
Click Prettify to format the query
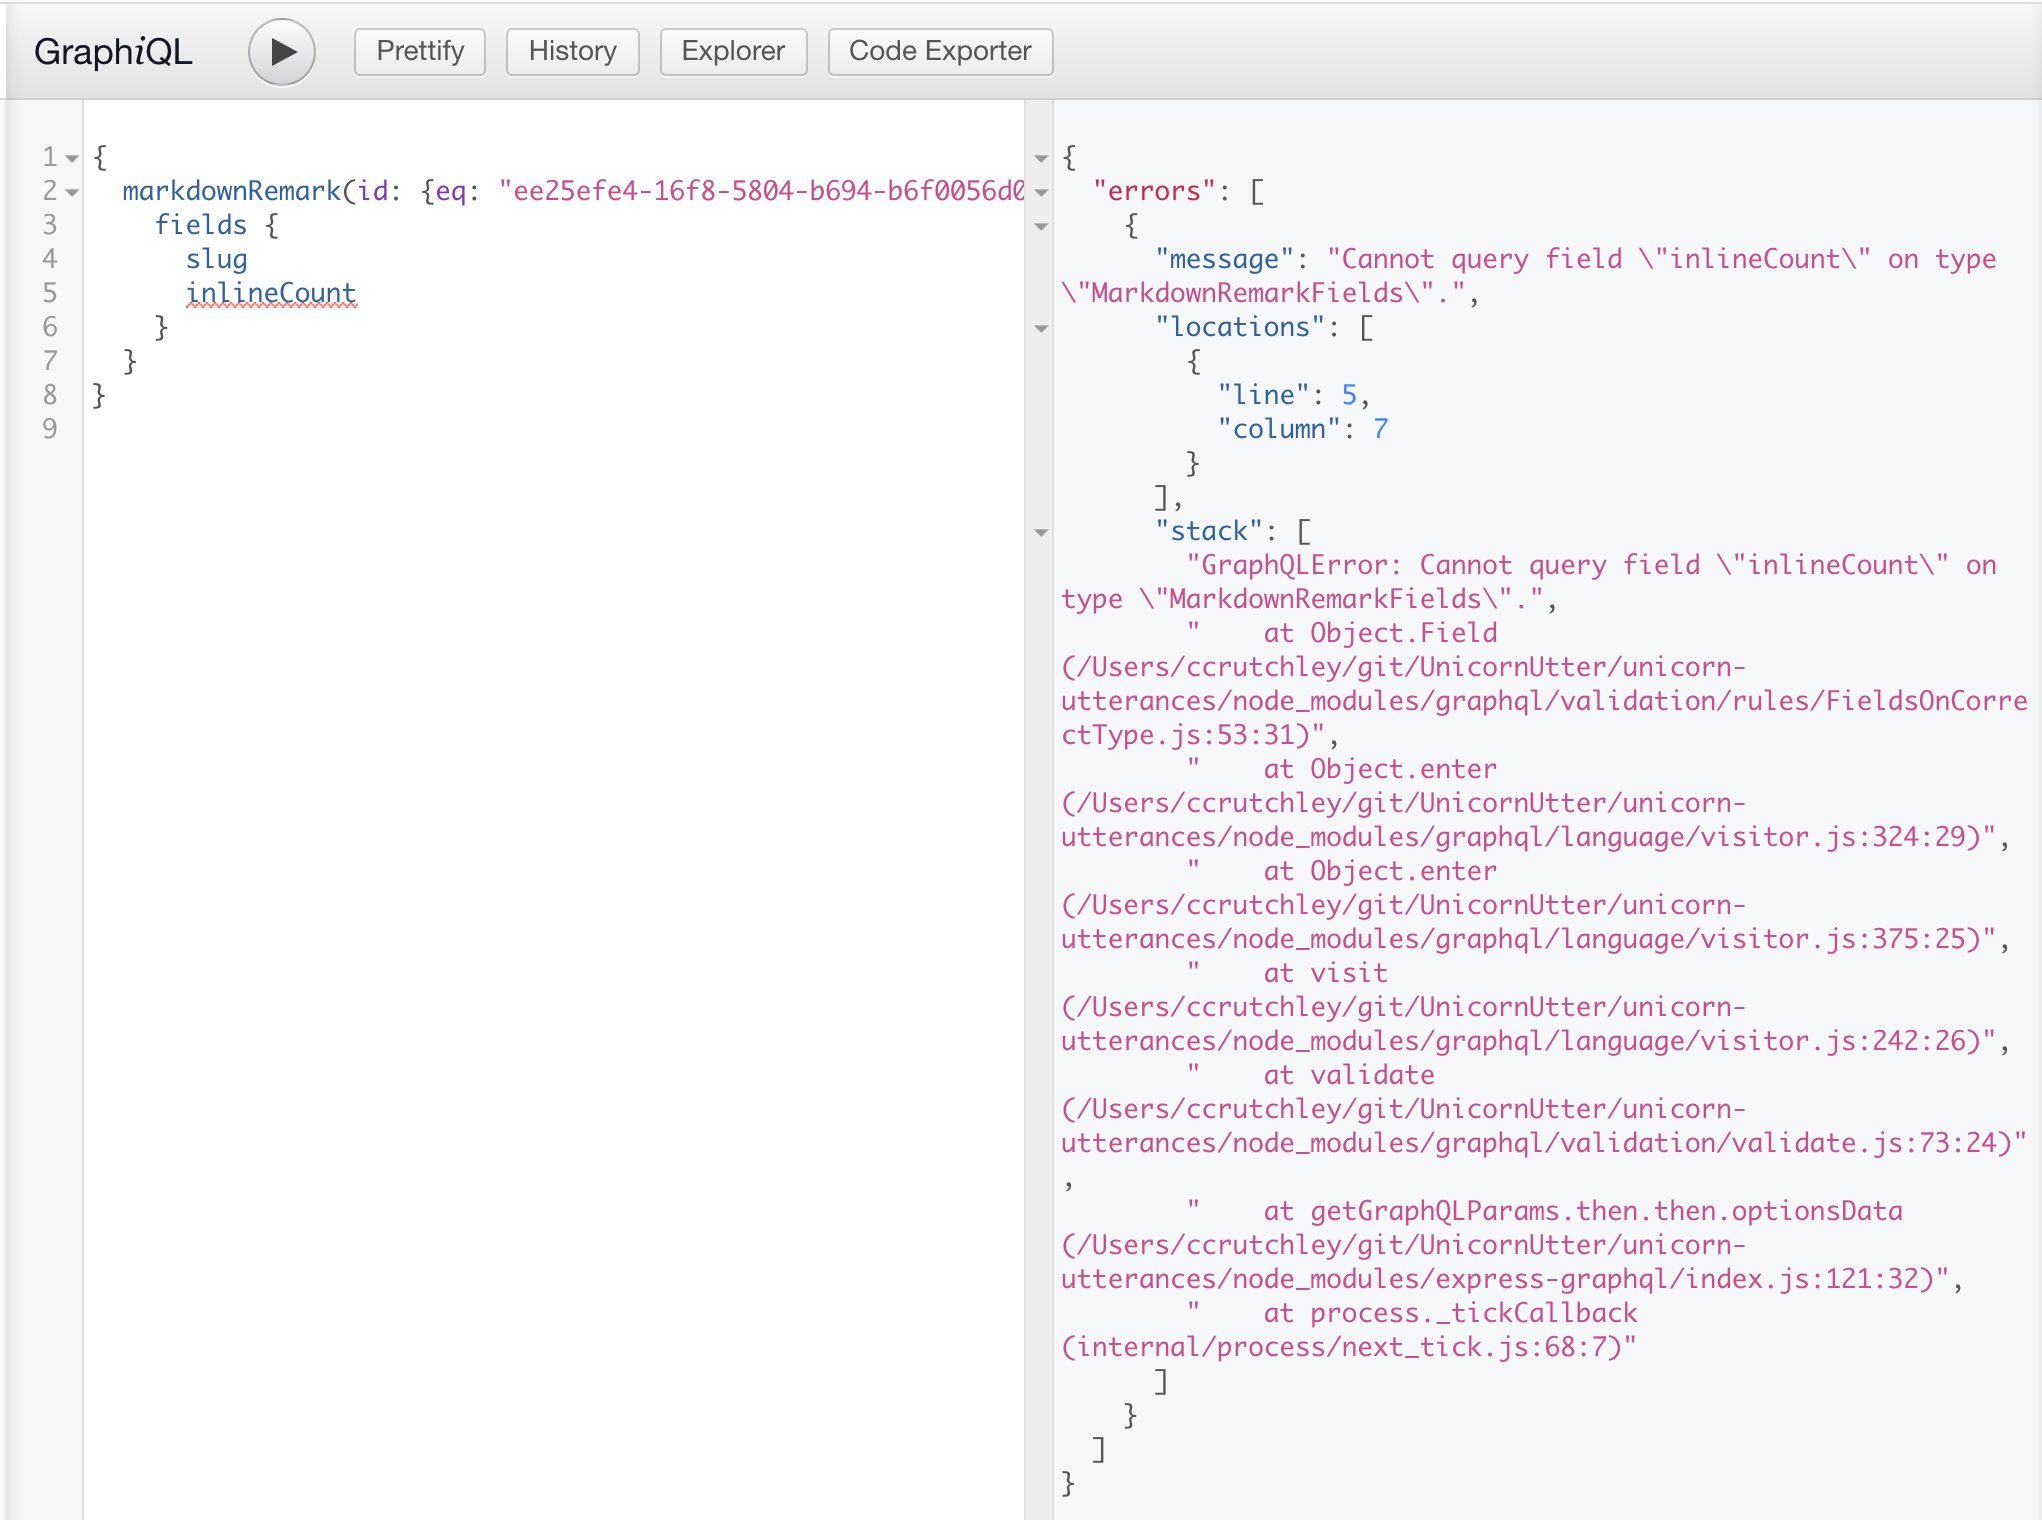(x=419, y=51)
